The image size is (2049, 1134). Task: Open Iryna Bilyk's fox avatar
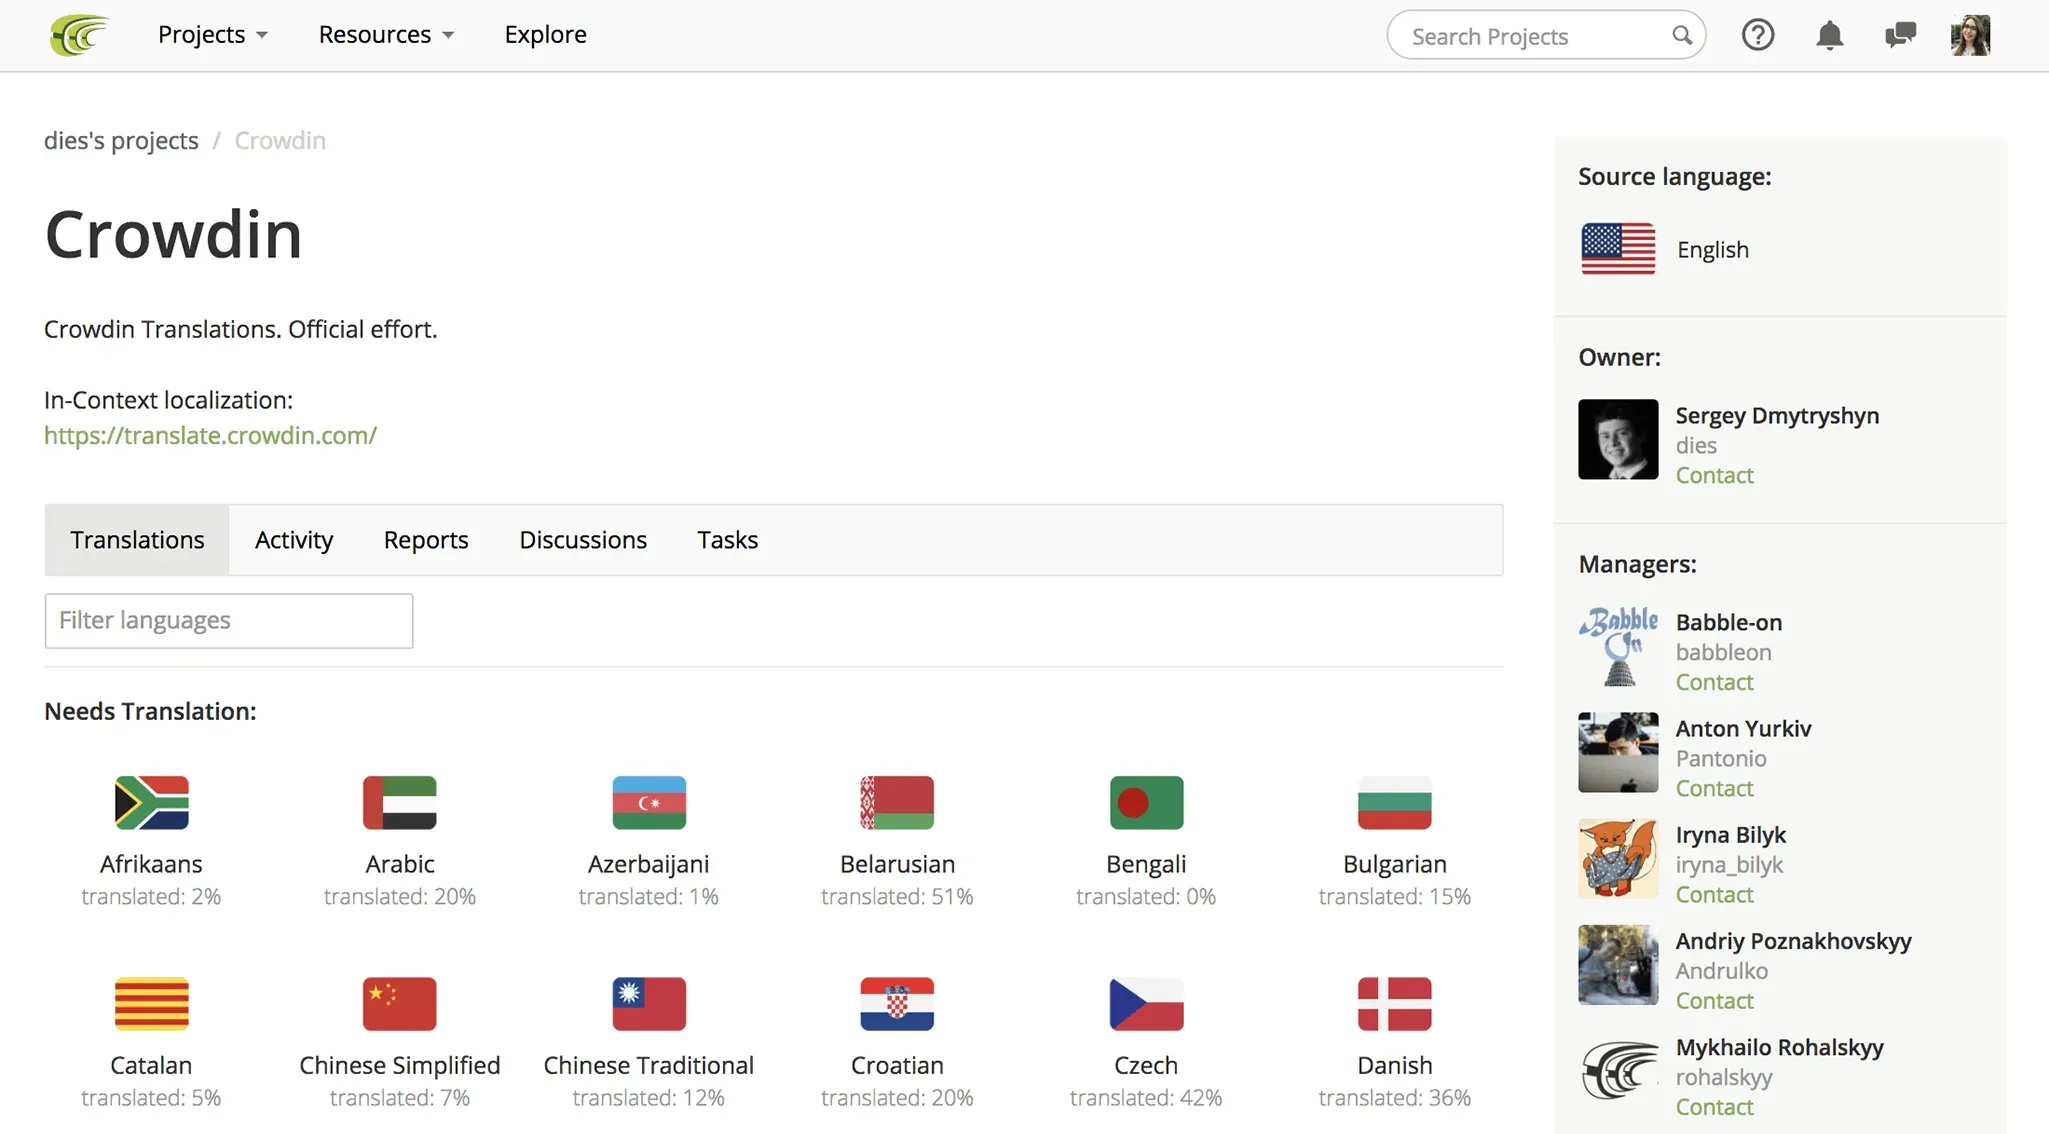click(1618, 858)
